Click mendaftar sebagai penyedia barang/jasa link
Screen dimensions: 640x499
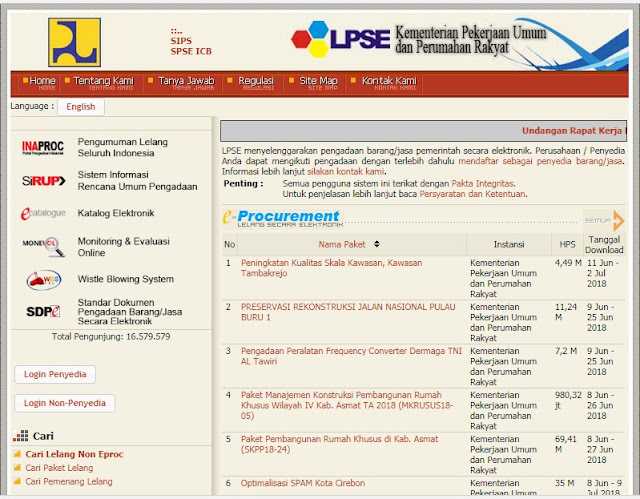540,161
